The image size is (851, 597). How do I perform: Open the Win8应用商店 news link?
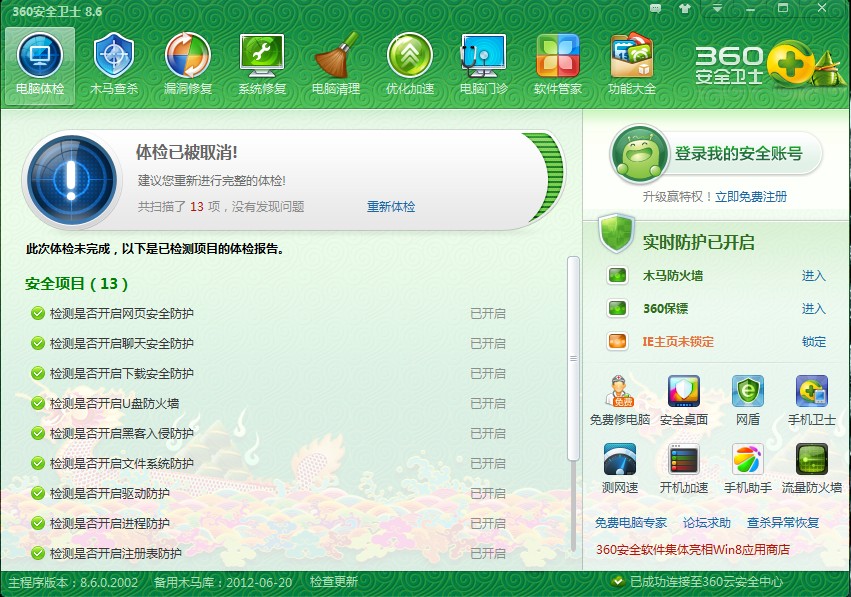tap(693, 550)
